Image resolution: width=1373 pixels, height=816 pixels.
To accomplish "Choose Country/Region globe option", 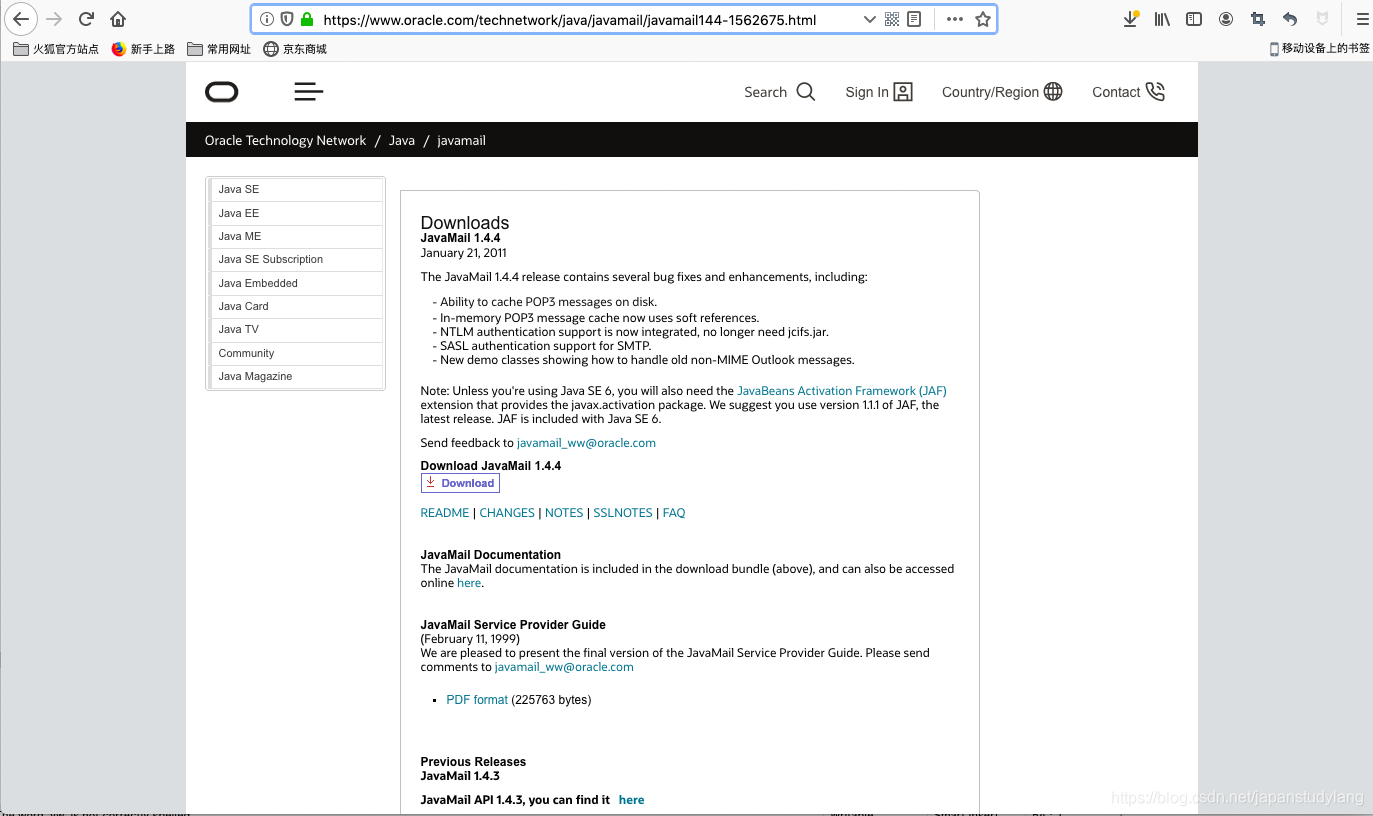I will point(1002,92).
